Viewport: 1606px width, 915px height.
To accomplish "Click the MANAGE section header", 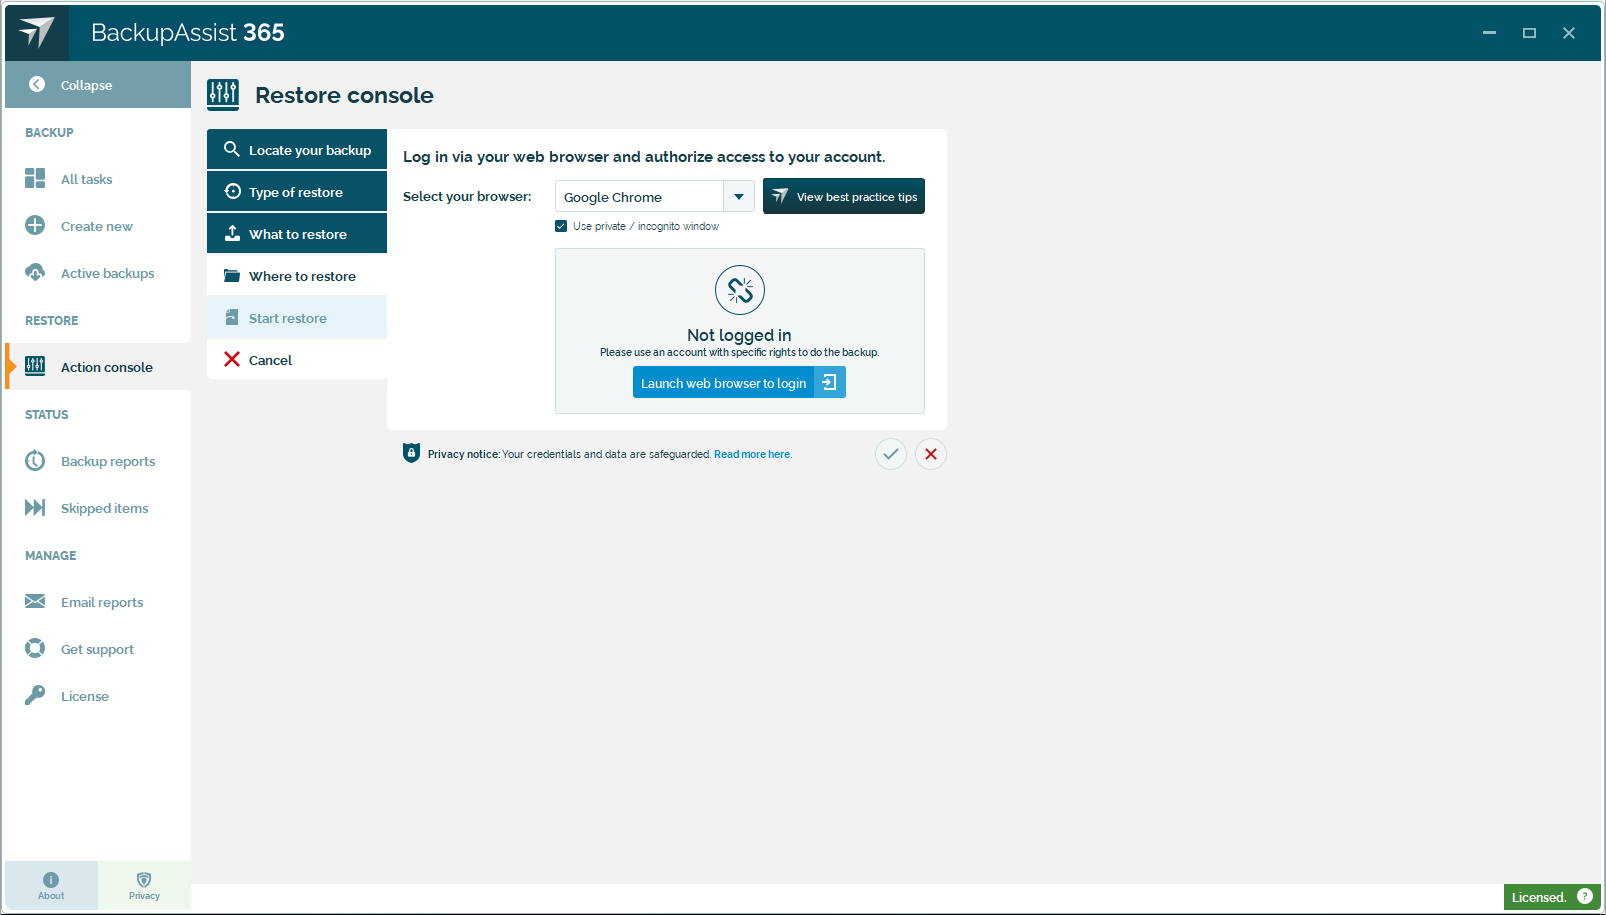I will 51,555.
